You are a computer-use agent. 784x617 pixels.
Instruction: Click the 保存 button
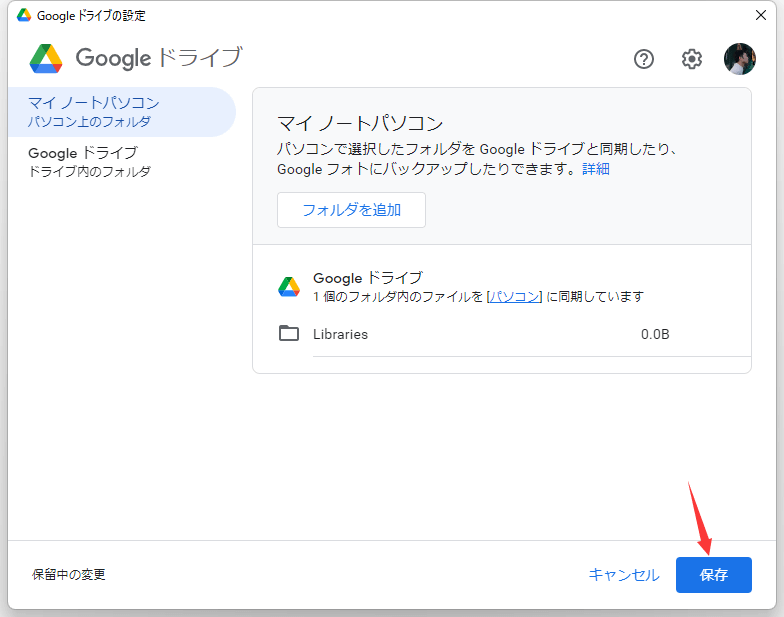[714, 575]
